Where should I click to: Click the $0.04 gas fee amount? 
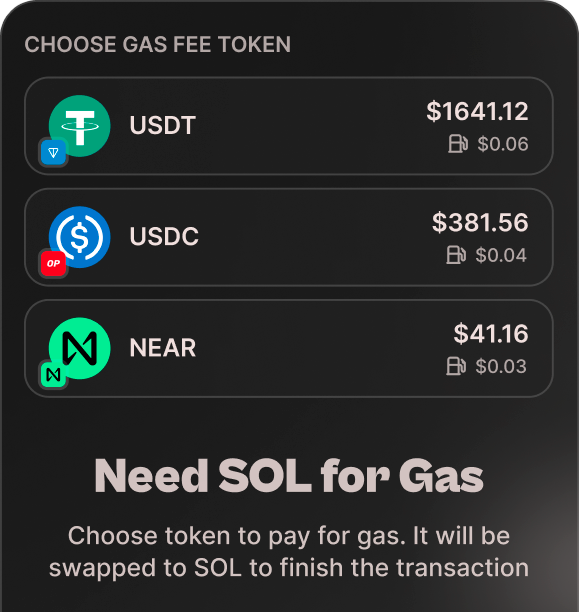501,255
